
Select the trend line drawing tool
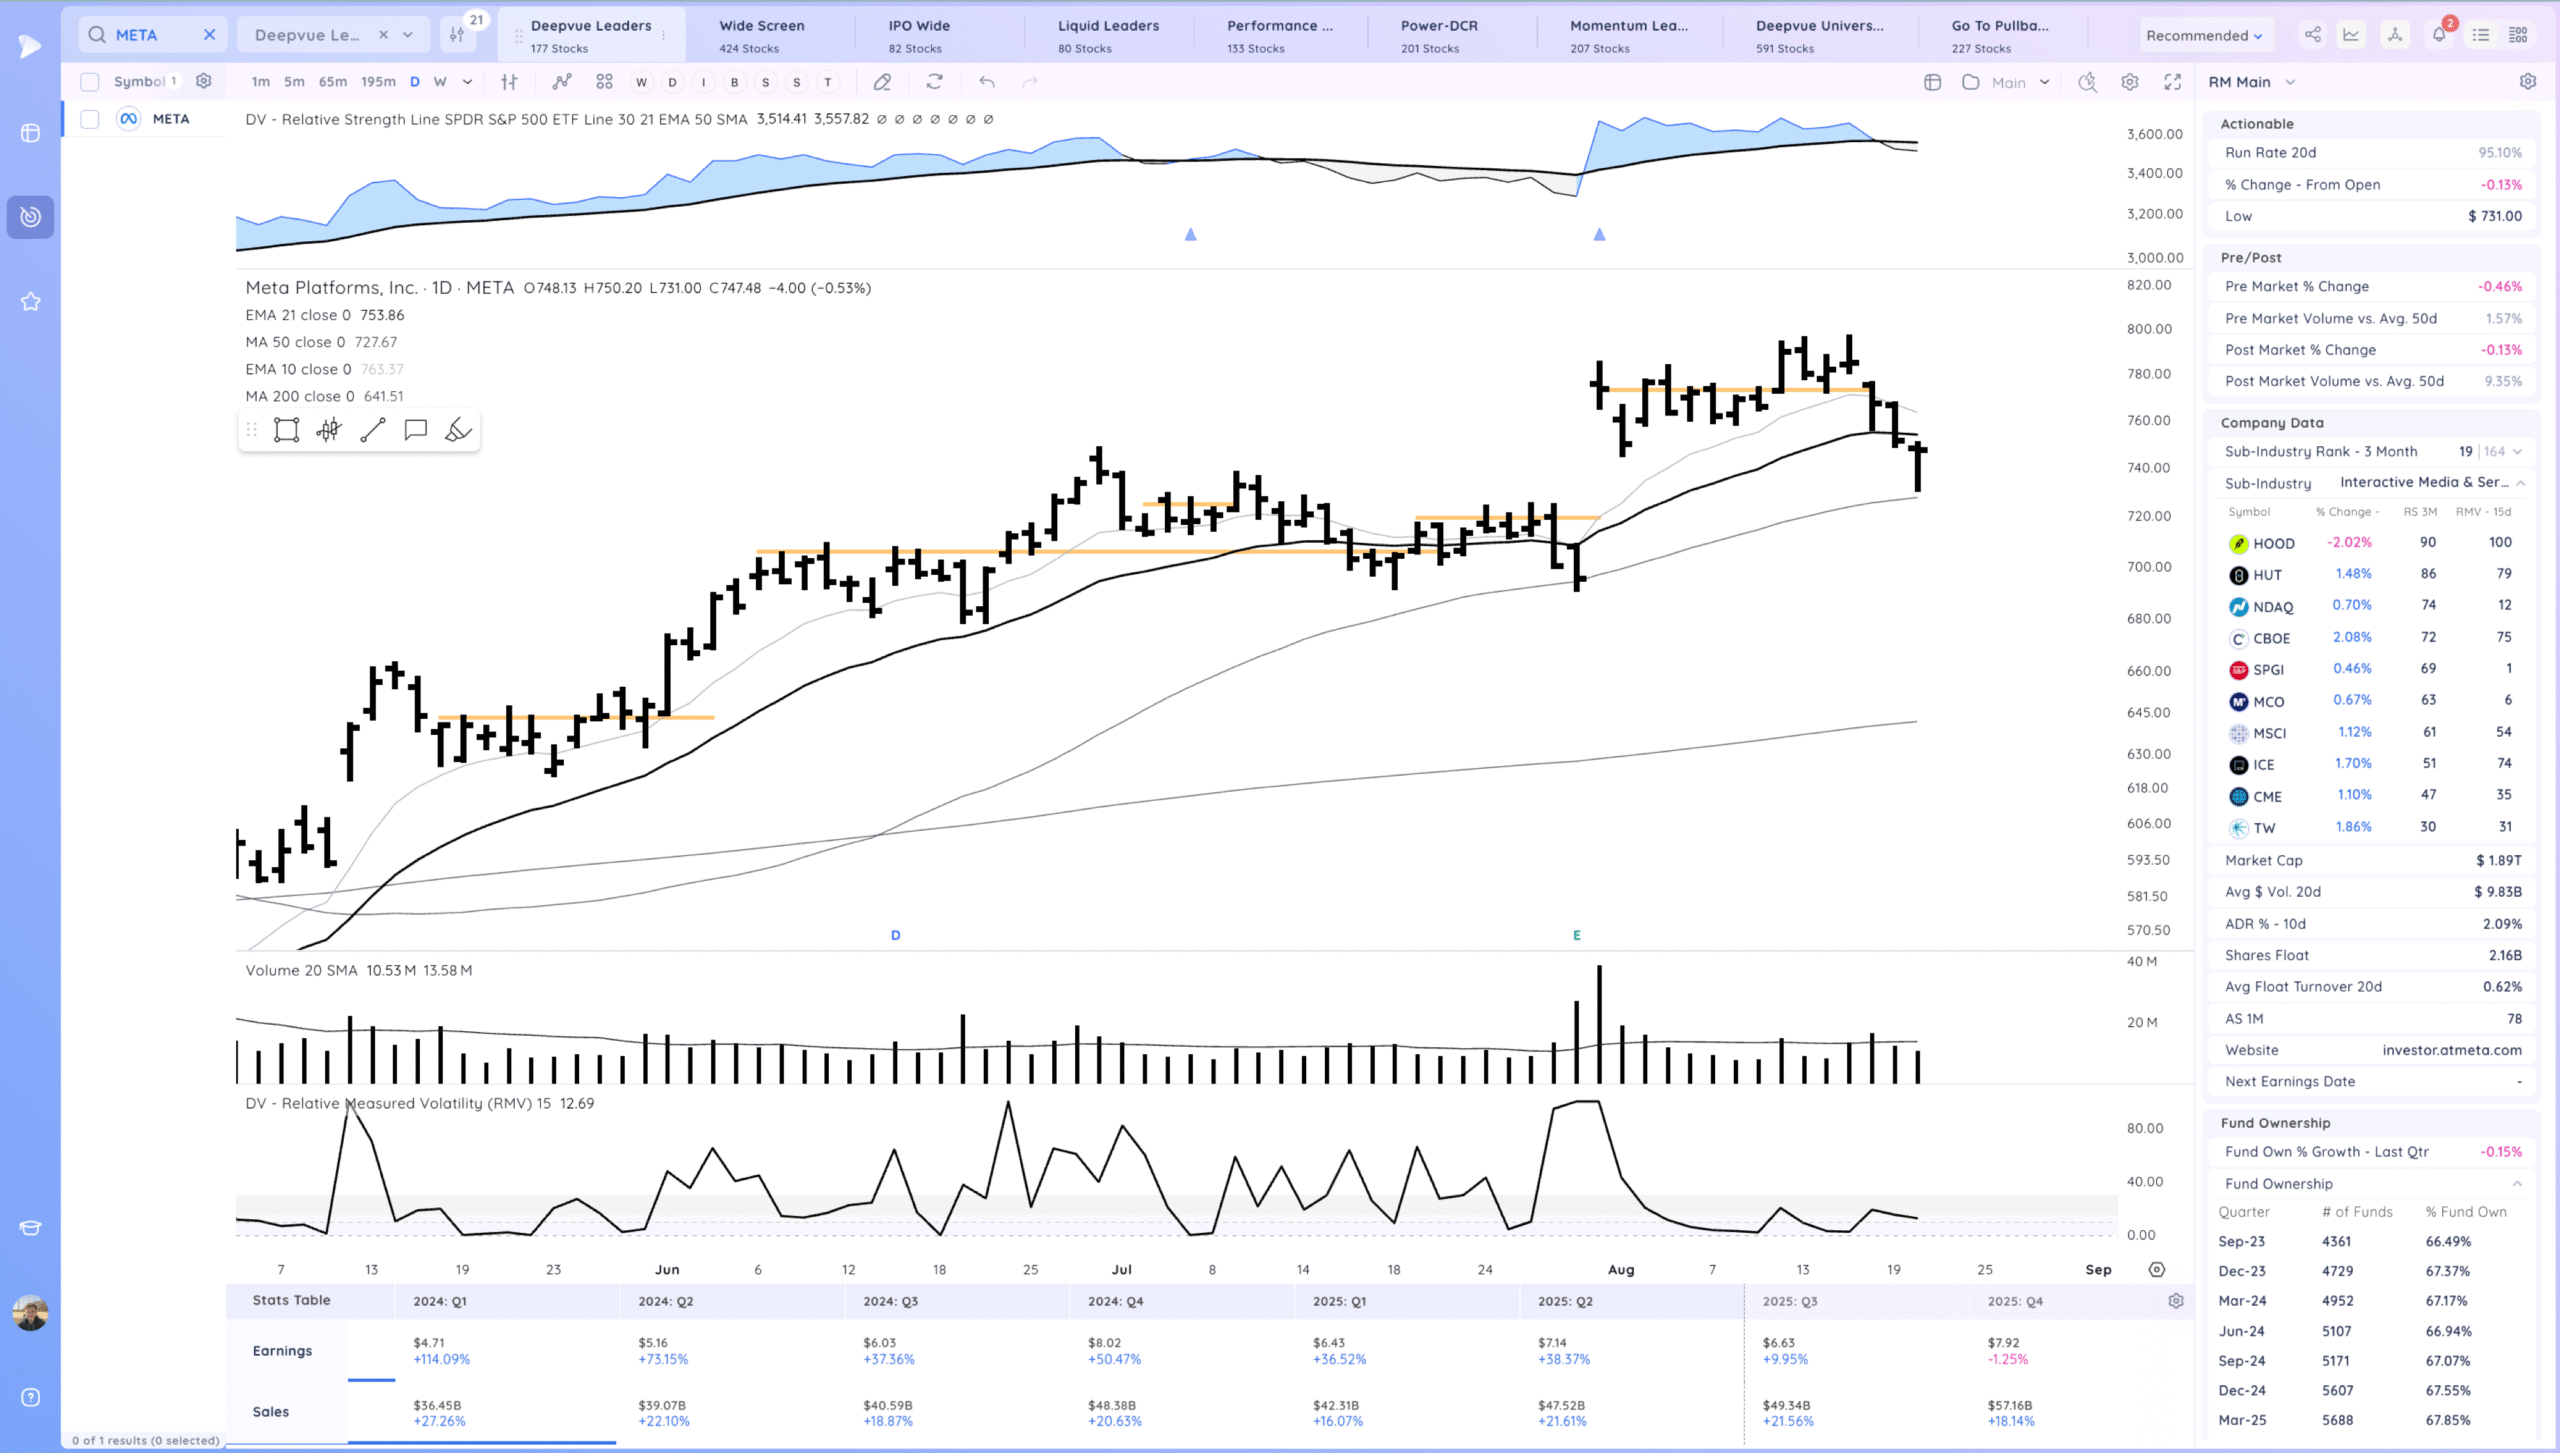tap(373, 431)
